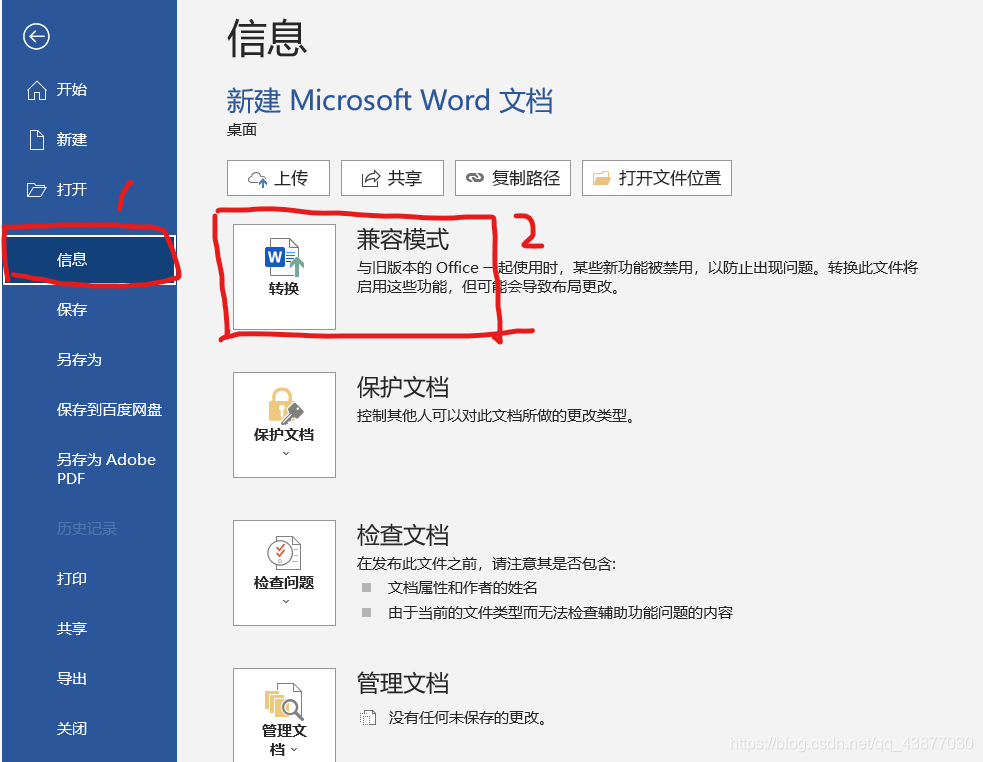The width and height of the screenshot is (983, 762).
Task: Expand the 保护文档 dropdown chevron
Action: 286,453
